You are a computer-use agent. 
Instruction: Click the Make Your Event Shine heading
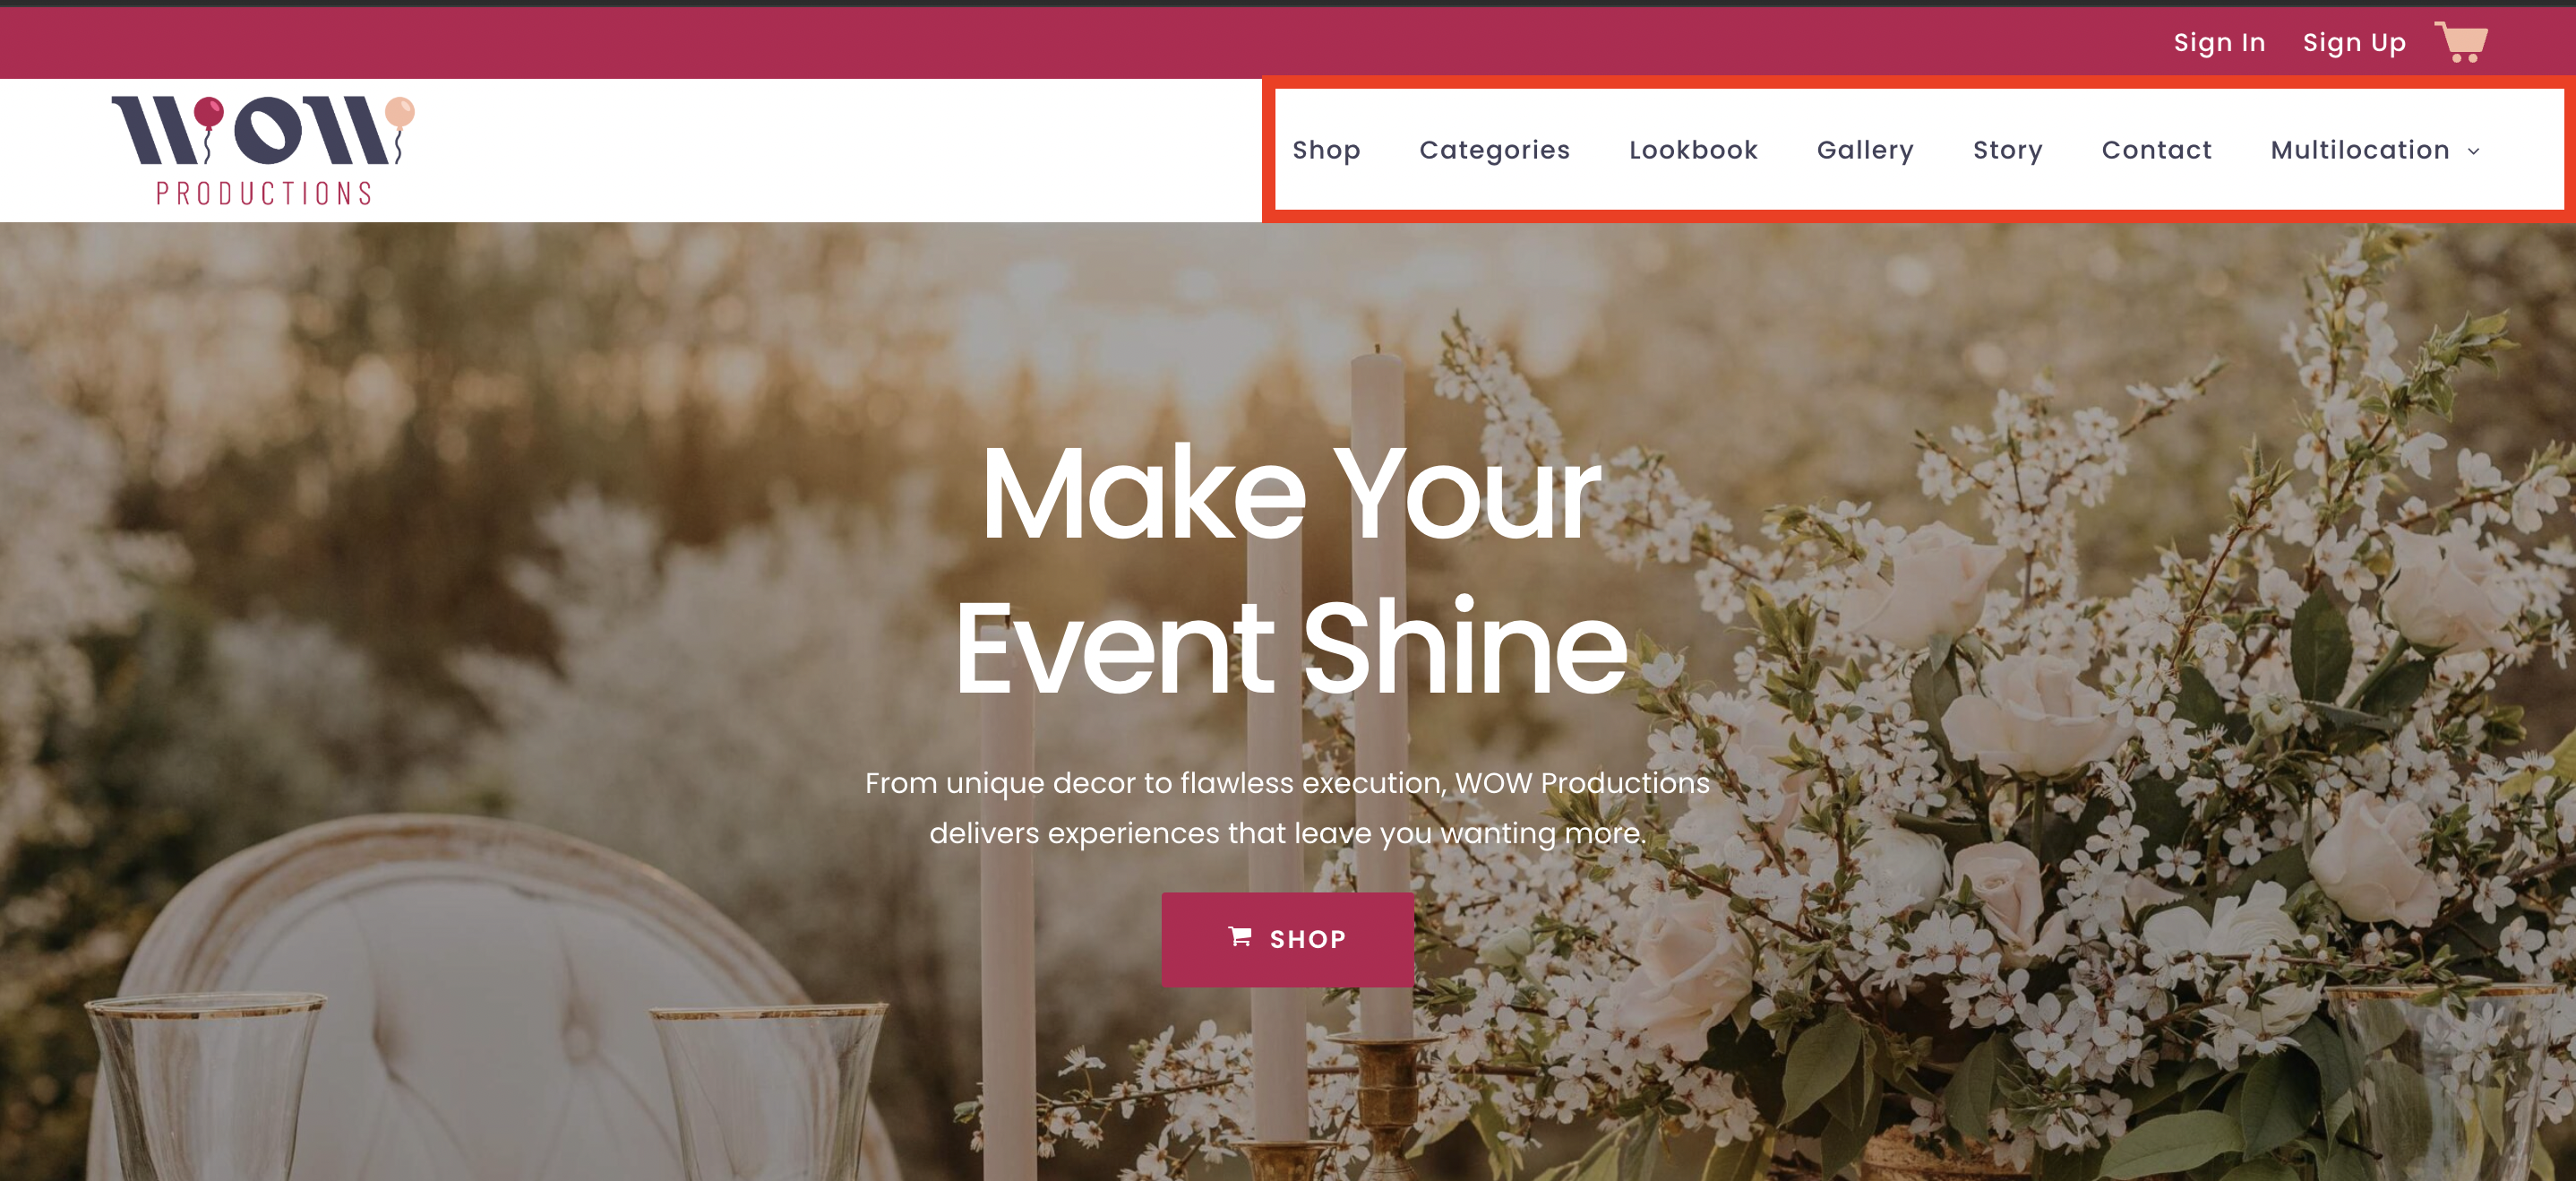[1290, 569]
